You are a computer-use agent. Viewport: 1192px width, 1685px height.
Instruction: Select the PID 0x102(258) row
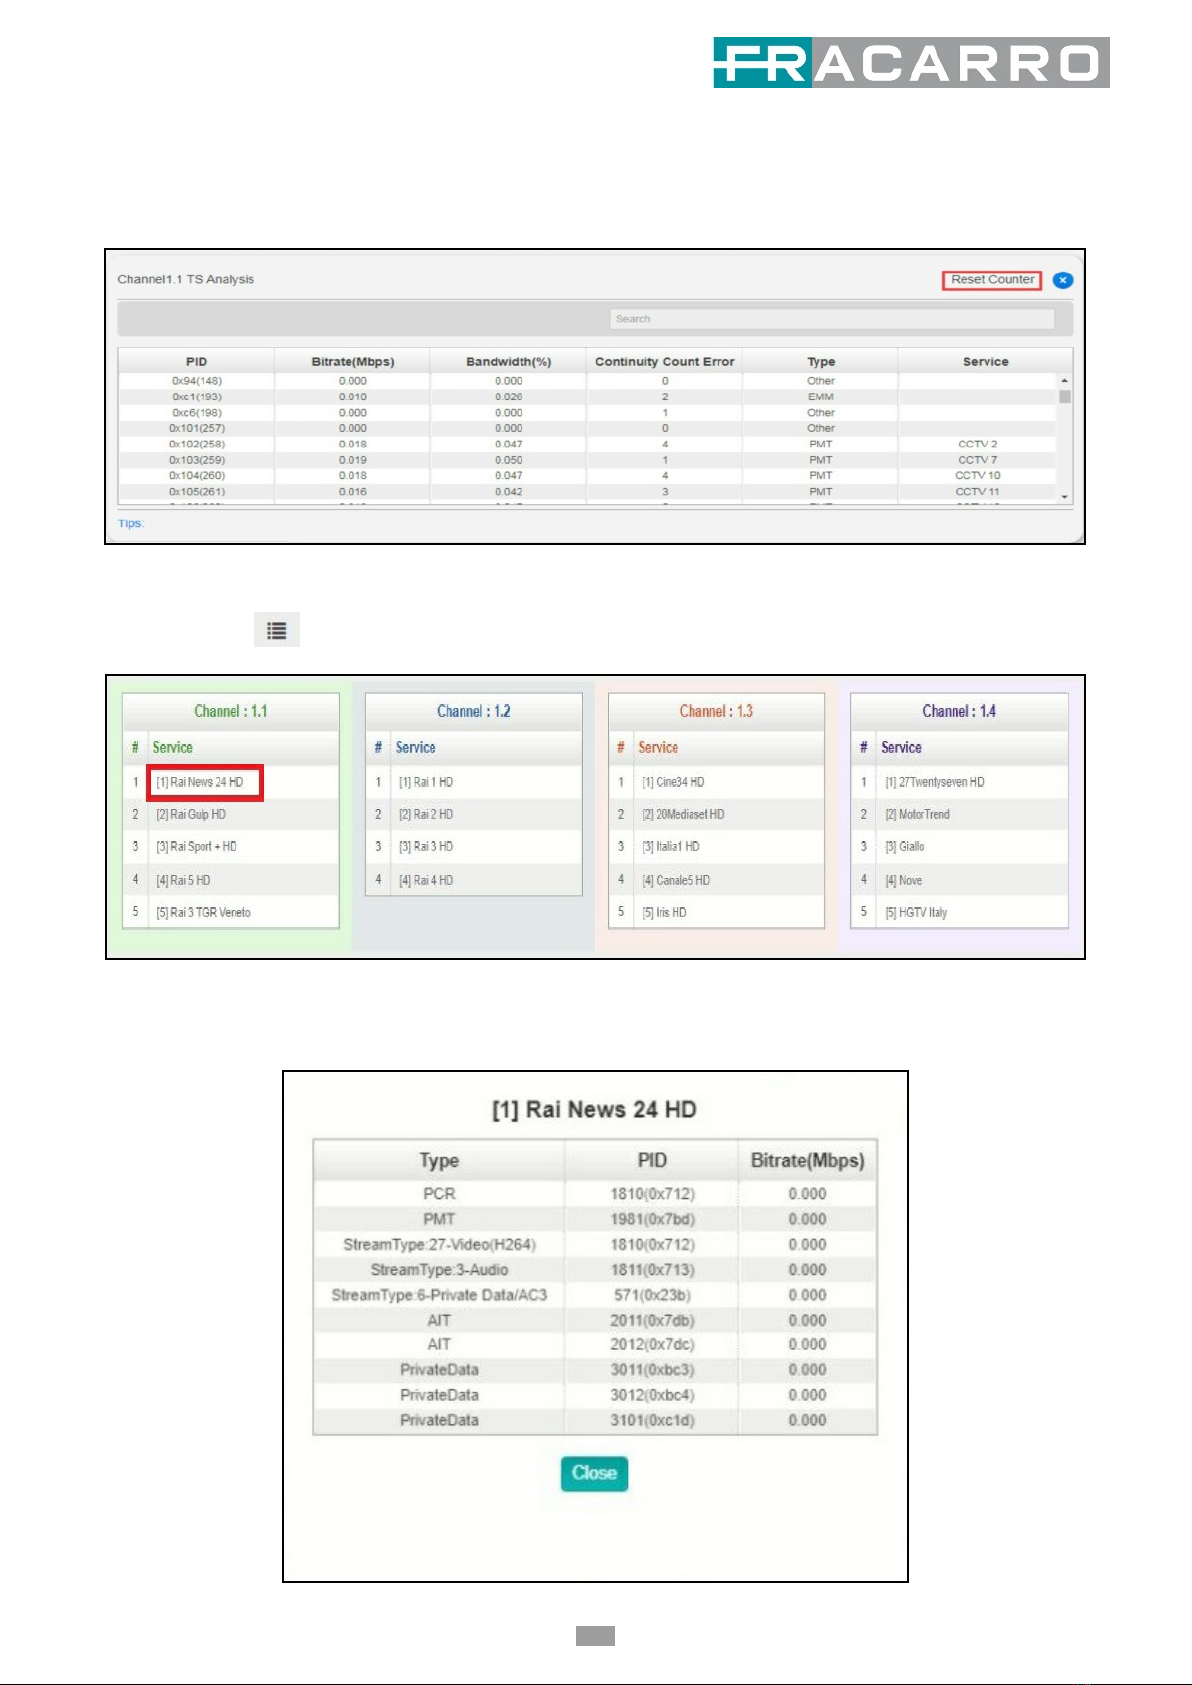[x=588, y=444]
